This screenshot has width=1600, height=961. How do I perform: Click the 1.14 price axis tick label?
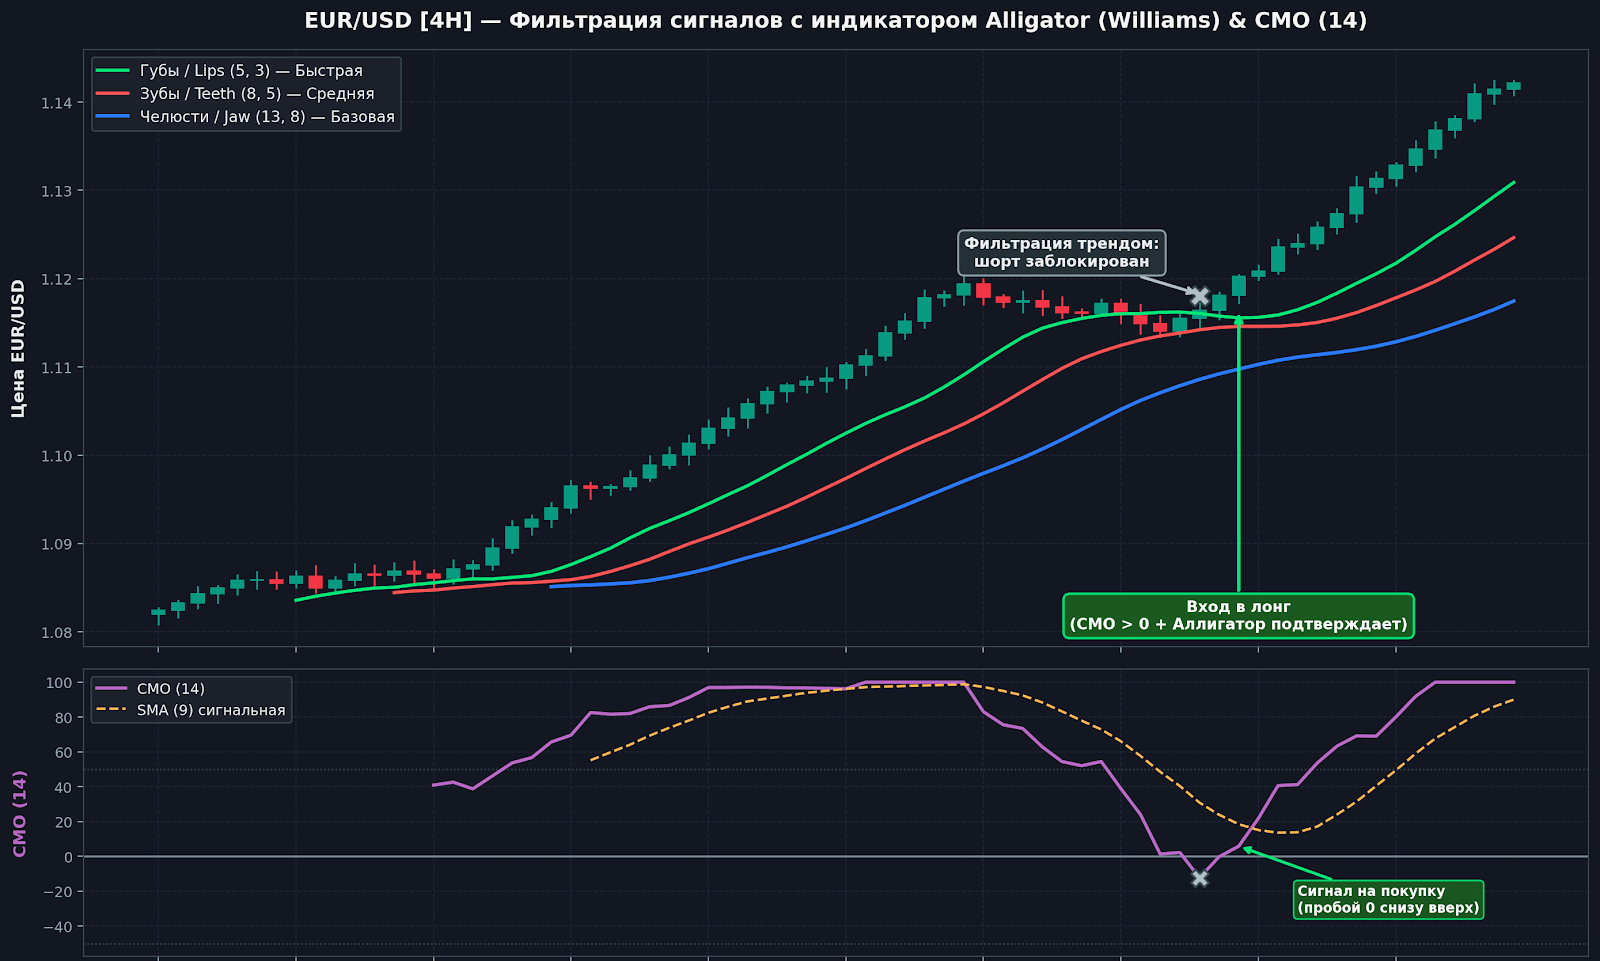[56, 103]
